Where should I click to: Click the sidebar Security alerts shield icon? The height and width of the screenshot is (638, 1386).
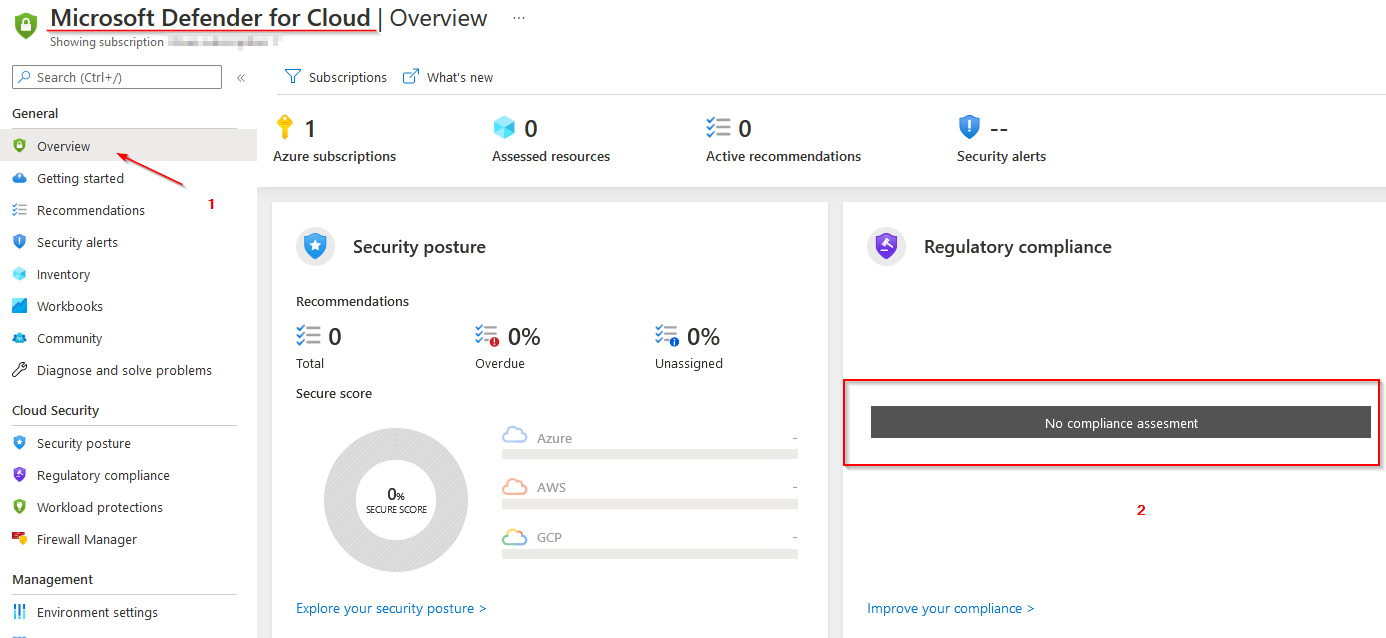click(19, 242)
